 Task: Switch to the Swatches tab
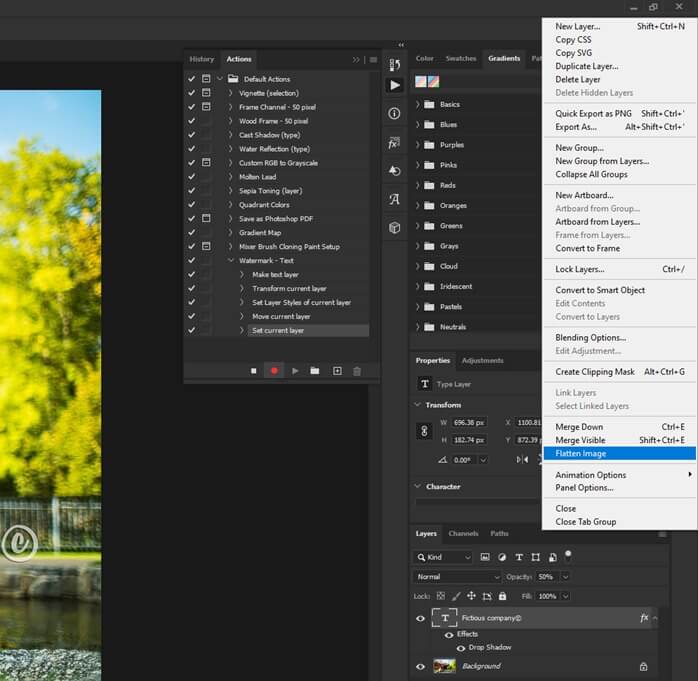coord(461,58)
